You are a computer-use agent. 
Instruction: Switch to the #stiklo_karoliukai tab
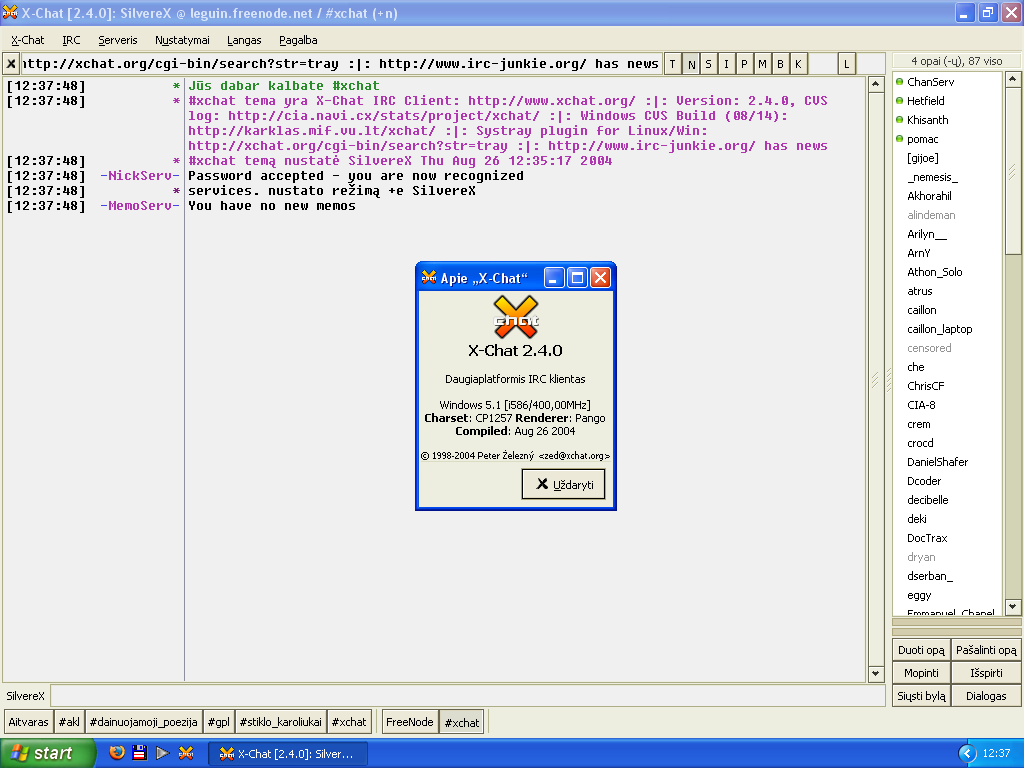(x=281, y=722)
